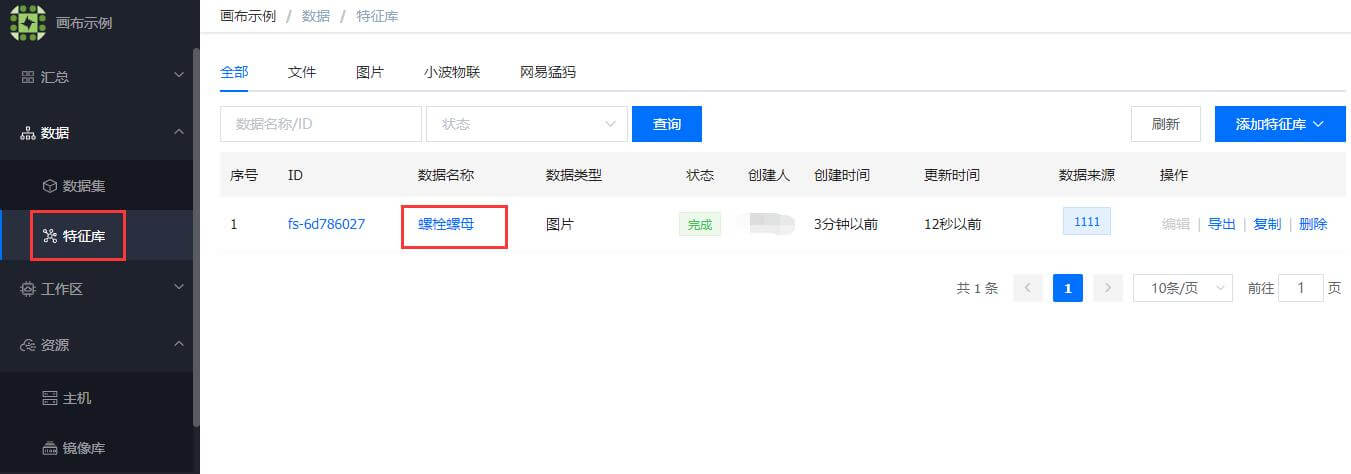Open the 添加特征库 dropdown button

click(1280, 124)
